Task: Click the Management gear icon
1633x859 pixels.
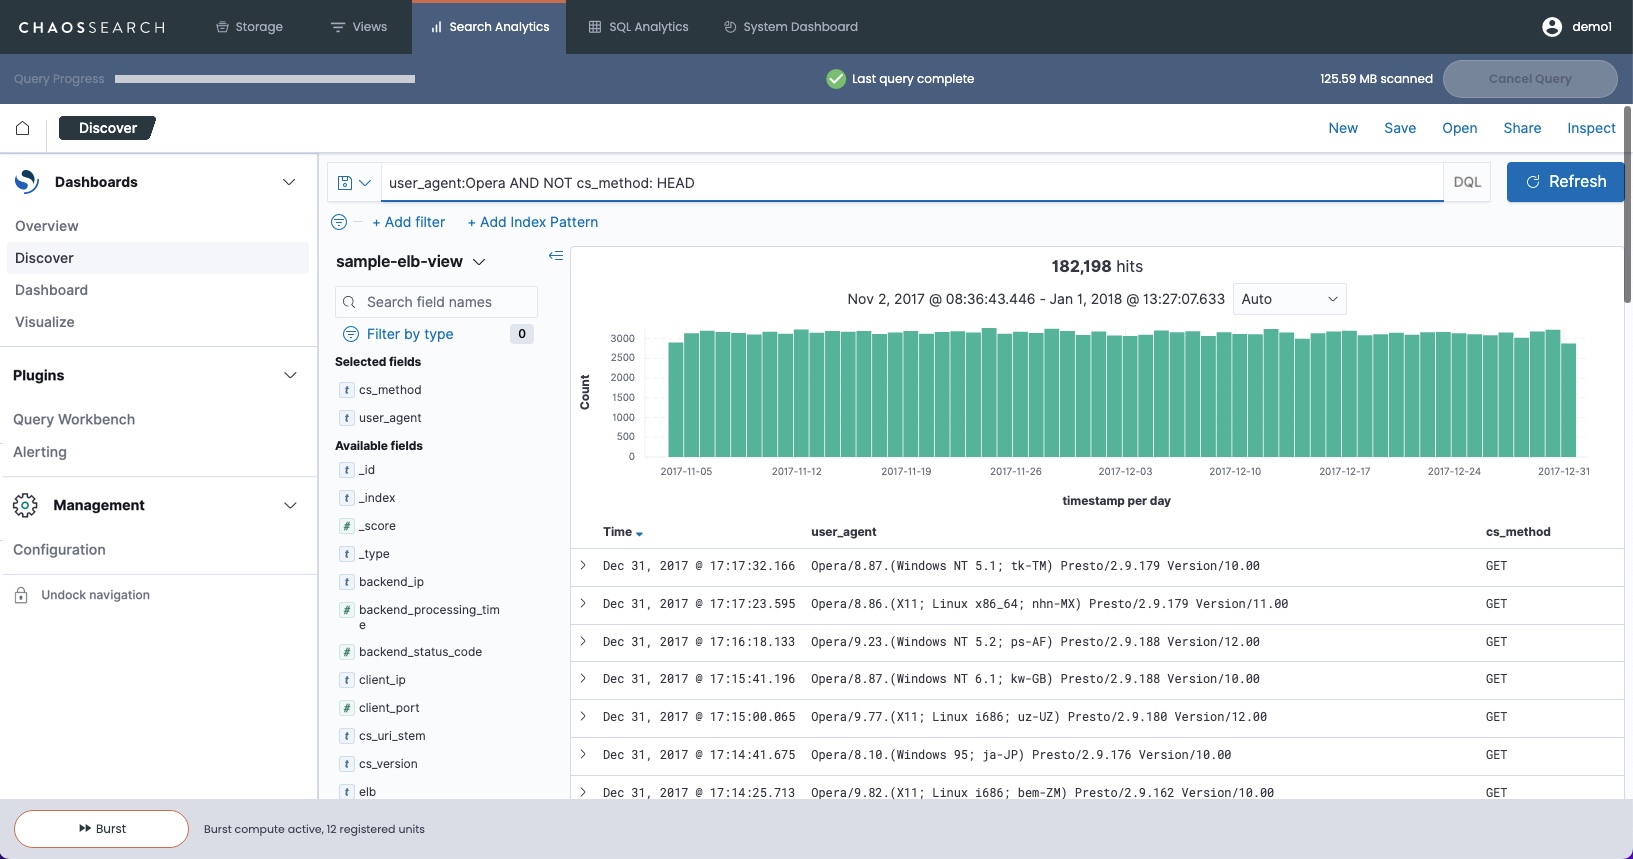Action: coord(25,505)
